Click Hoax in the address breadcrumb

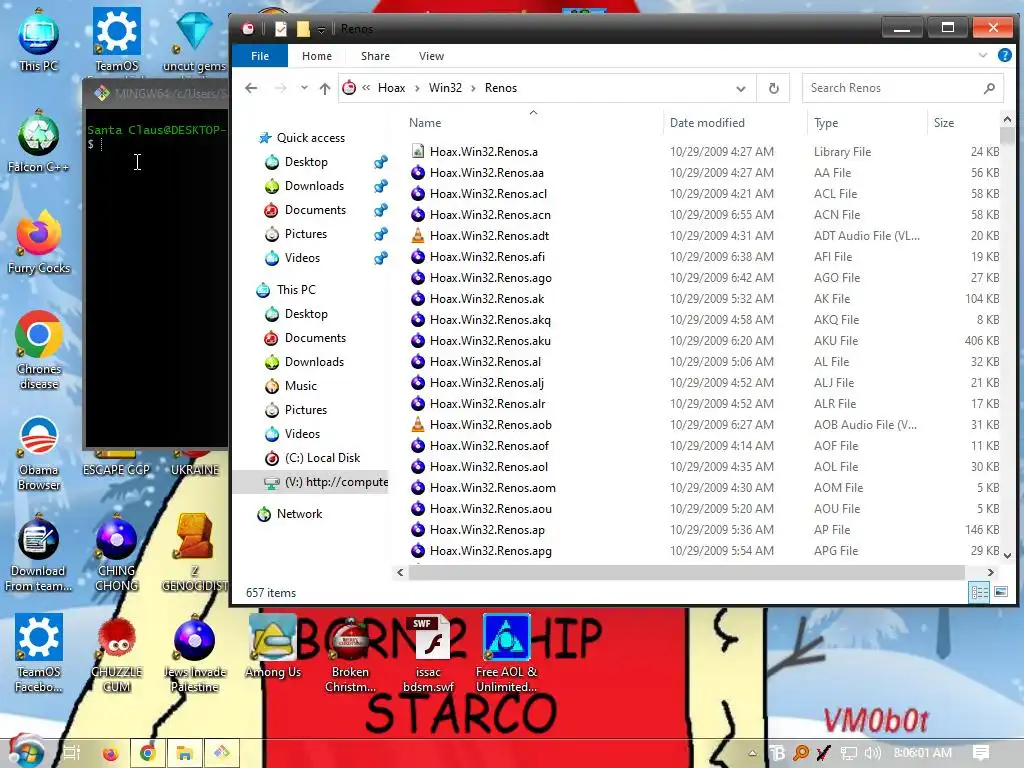[391, 88]
